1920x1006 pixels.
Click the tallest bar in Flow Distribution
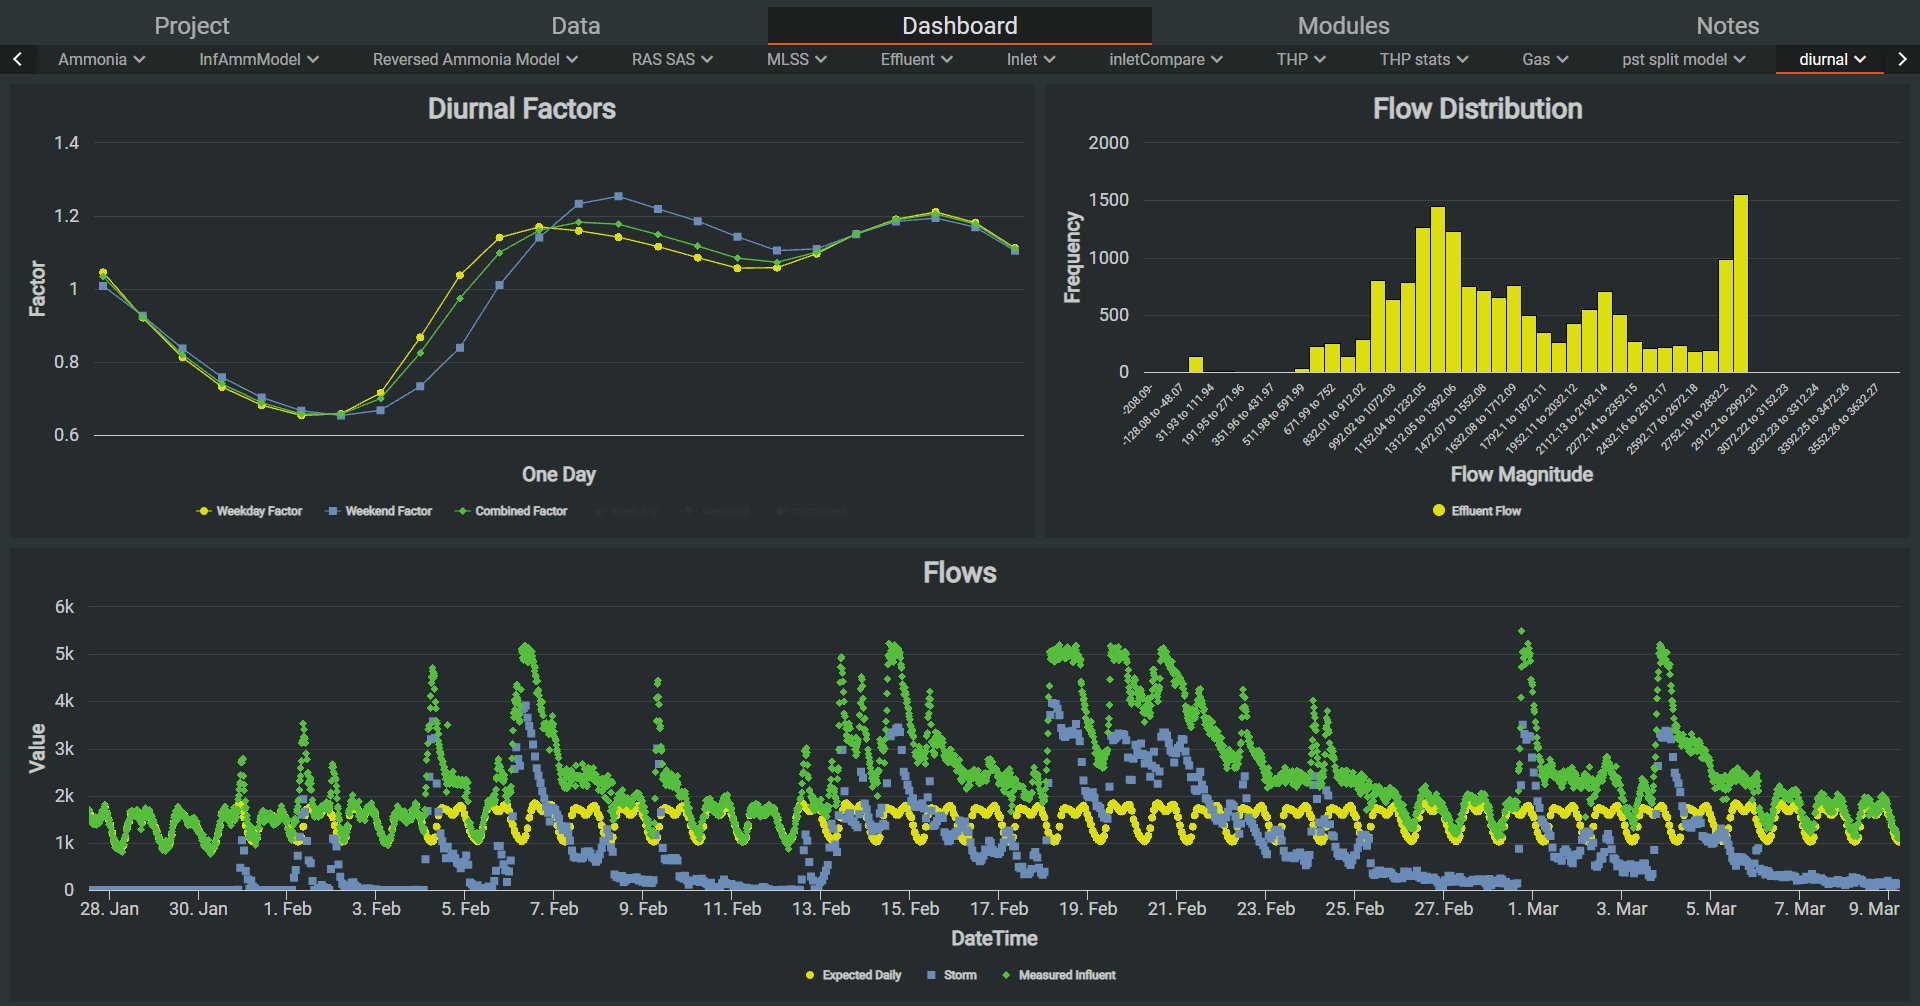tap(1741, 284)
